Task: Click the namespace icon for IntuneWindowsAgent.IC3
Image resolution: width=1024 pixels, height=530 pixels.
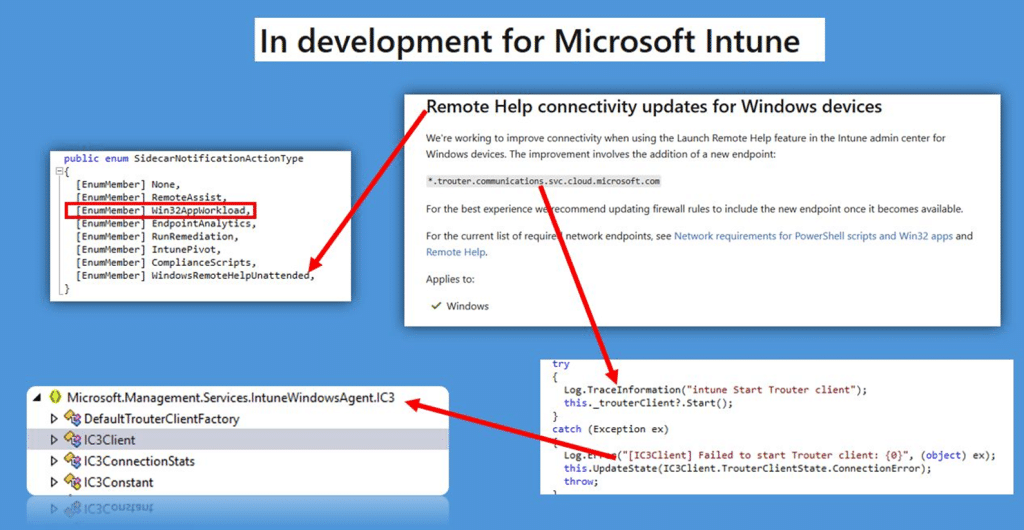Action: tap(56, 398)
